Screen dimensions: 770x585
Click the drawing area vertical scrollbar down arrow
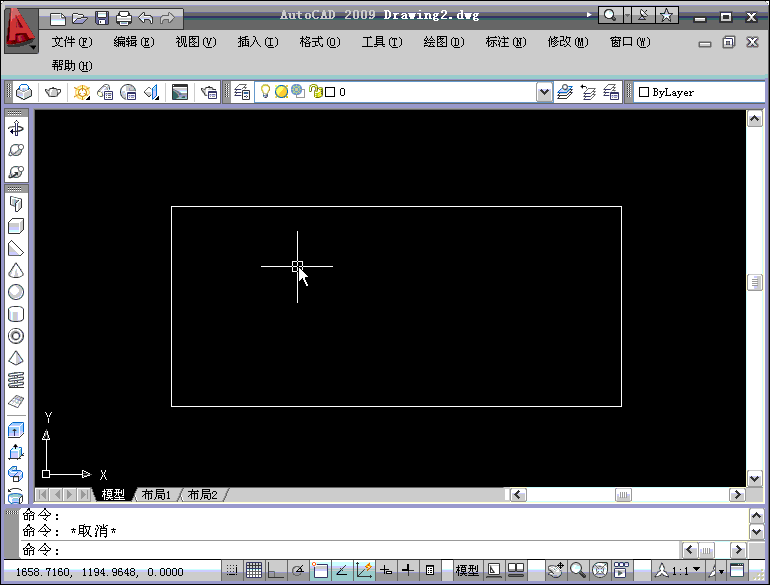click(x=754, y=477)
